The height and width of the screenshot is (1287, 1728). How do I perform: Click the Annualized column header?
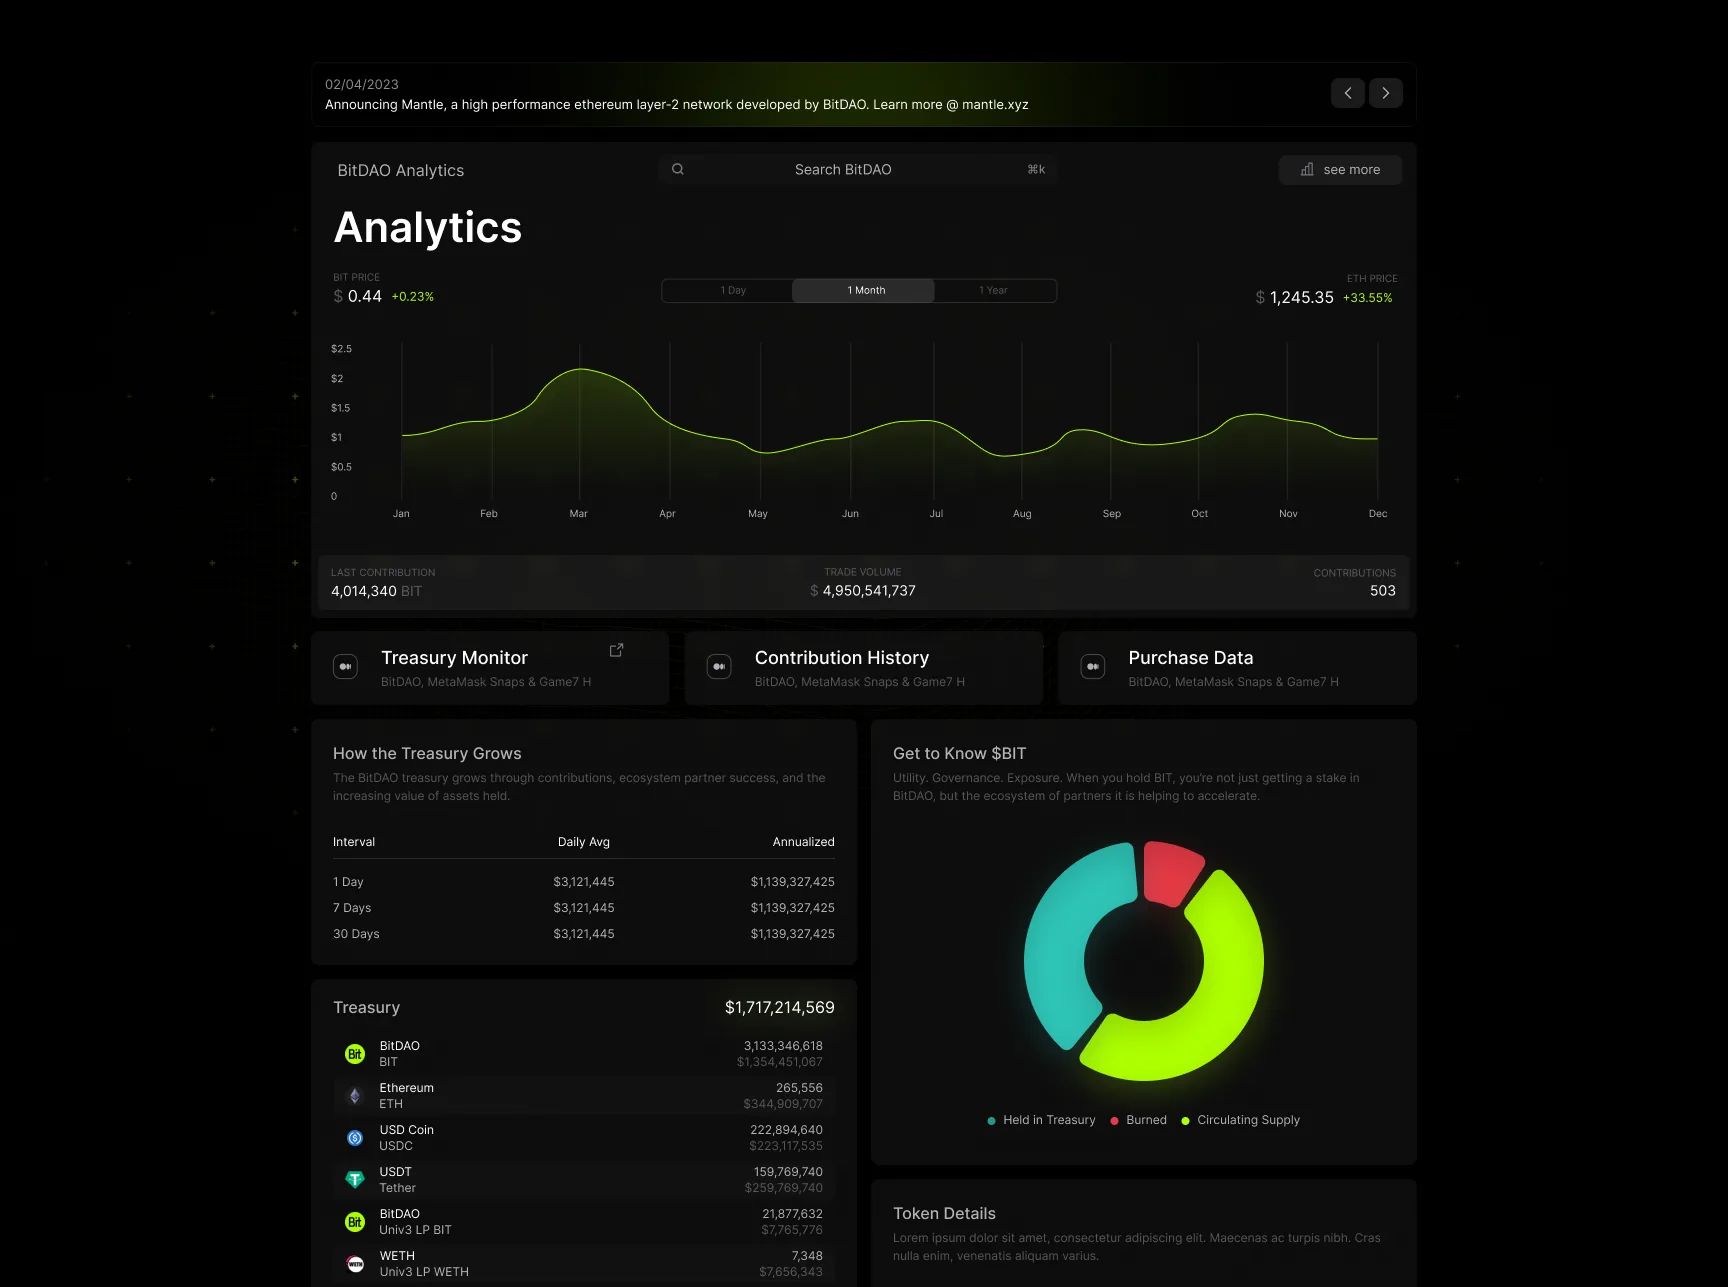pos(803,842)
